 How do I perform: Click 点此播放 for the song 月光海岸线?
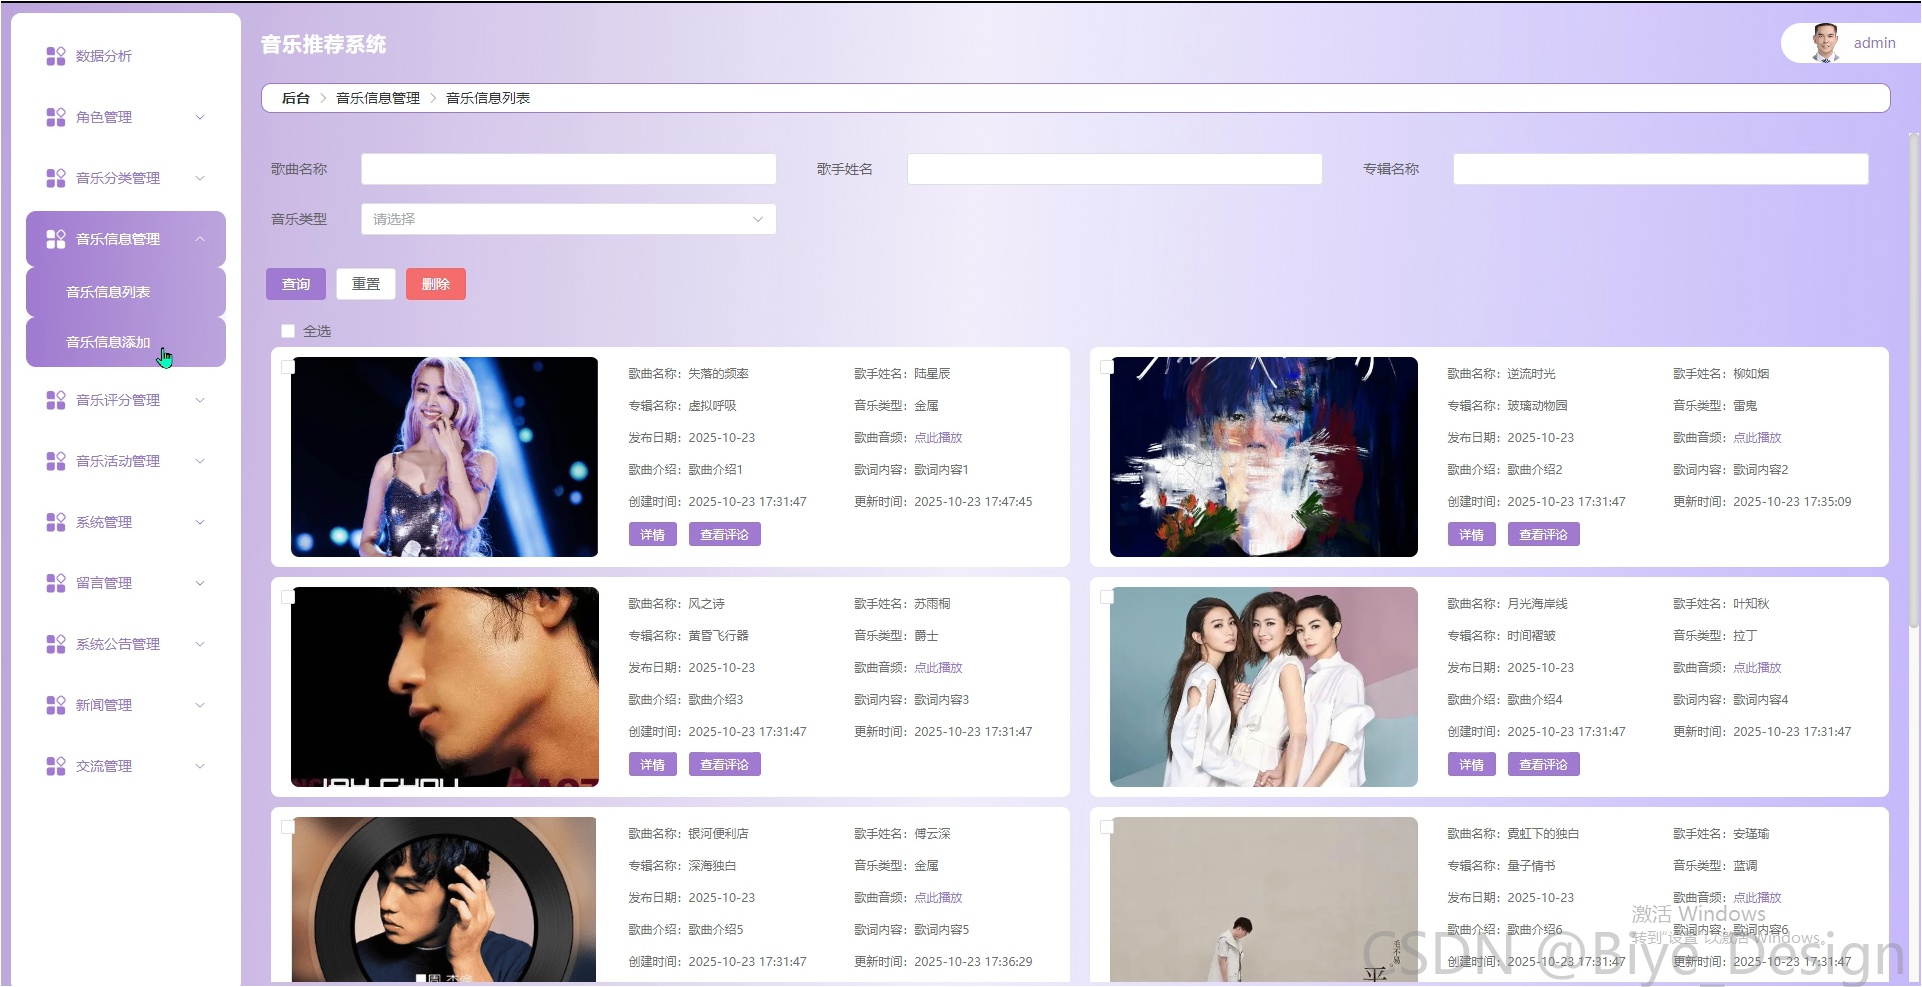1757,668
